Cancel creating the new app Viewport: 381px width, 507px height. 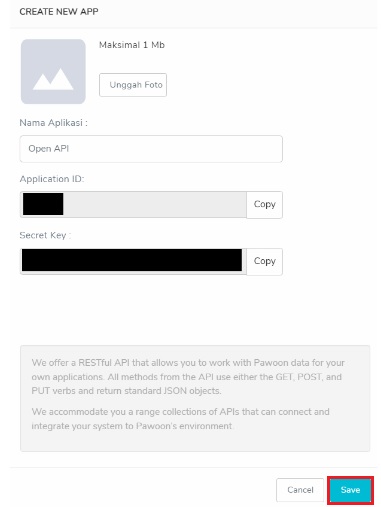point(300,490)
